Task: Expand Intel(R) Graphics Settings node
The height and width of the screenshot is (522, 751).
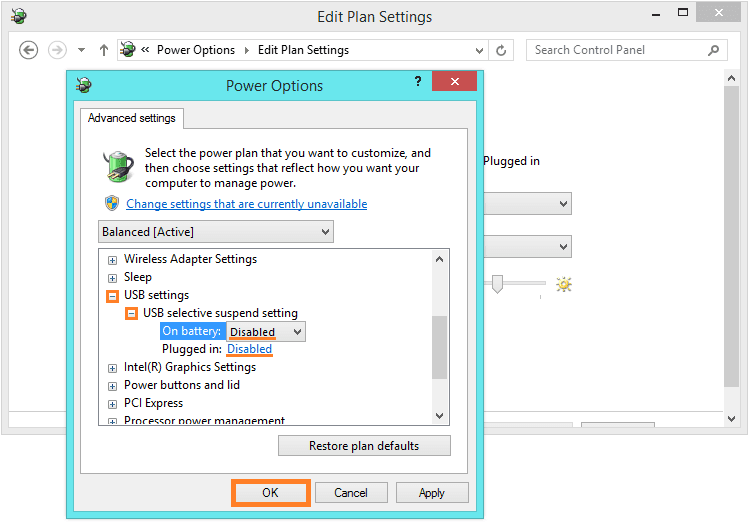Action: (x=112, y=368)
